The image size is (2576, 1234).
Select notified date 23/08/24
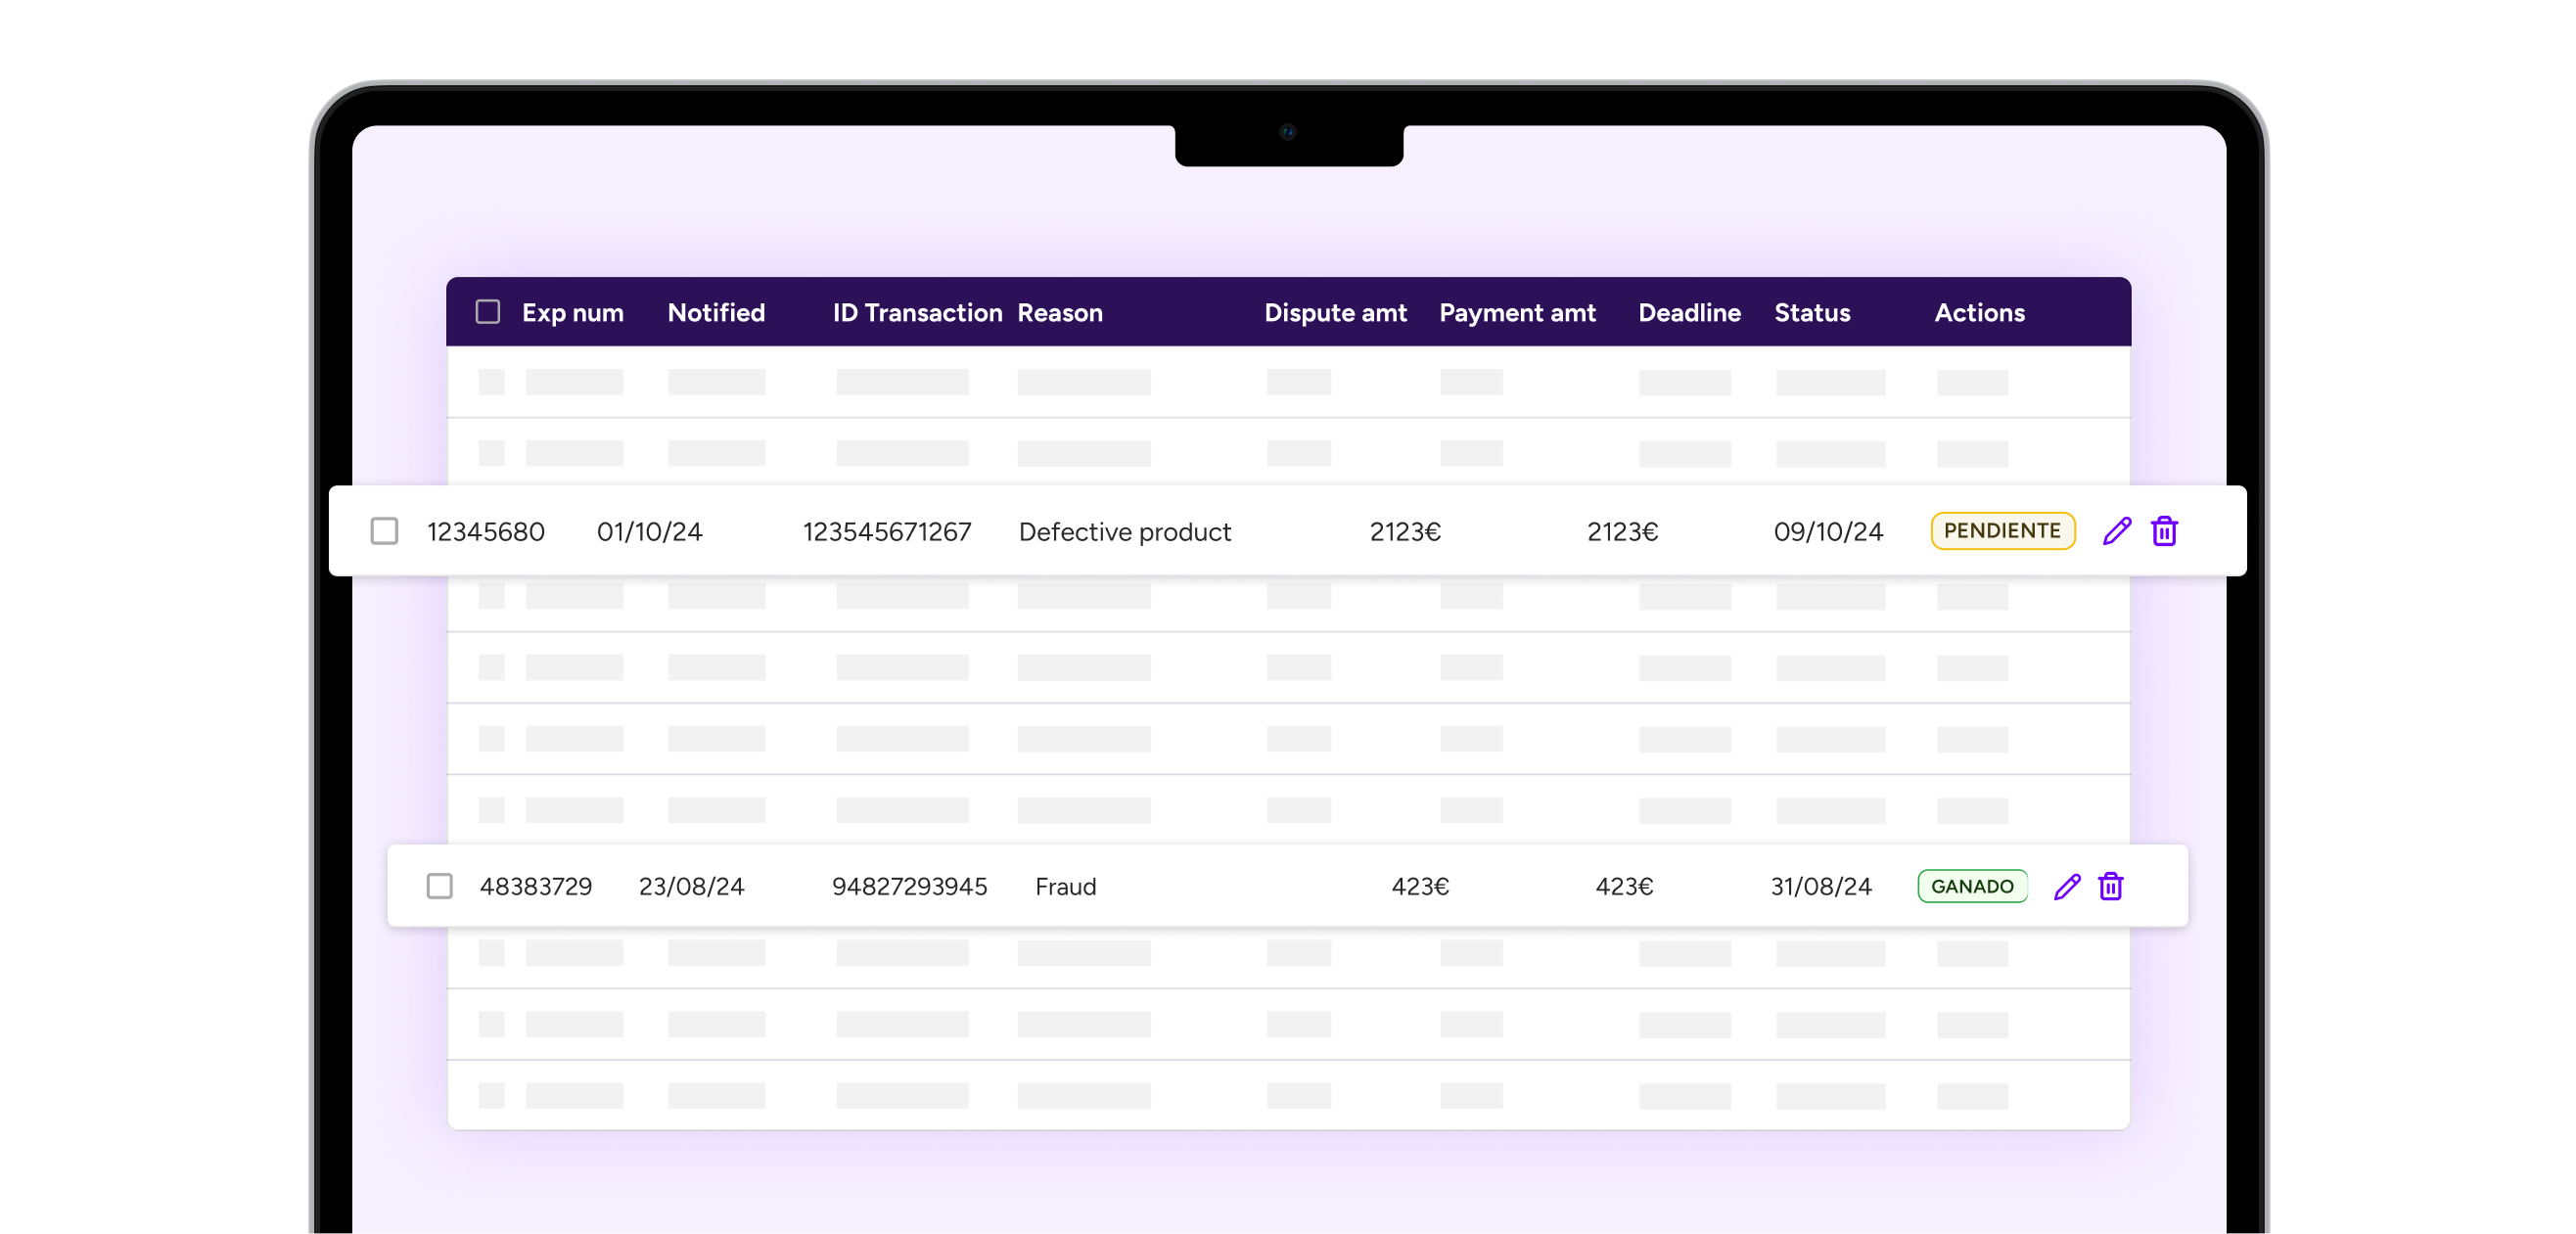click(692, 887)
